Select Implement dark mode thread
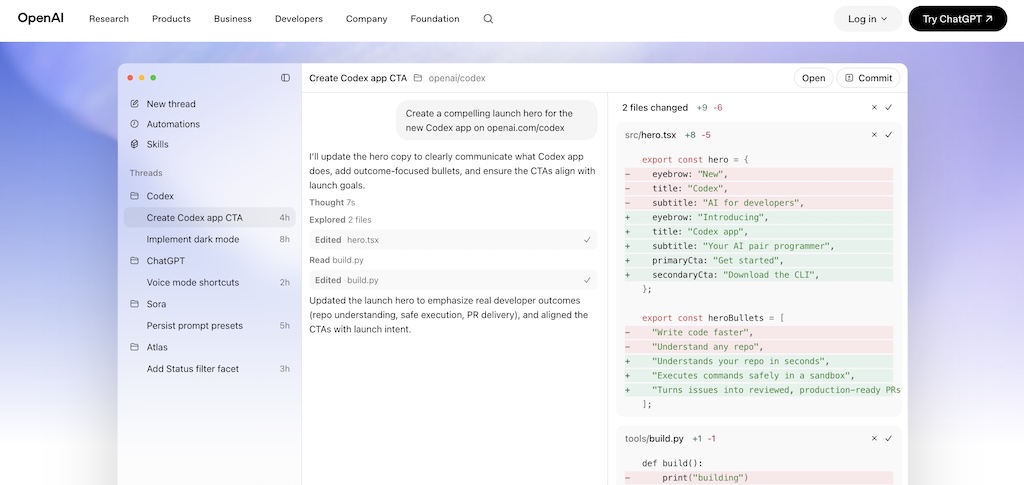The image size is (1024, 485). click(209, 239)
